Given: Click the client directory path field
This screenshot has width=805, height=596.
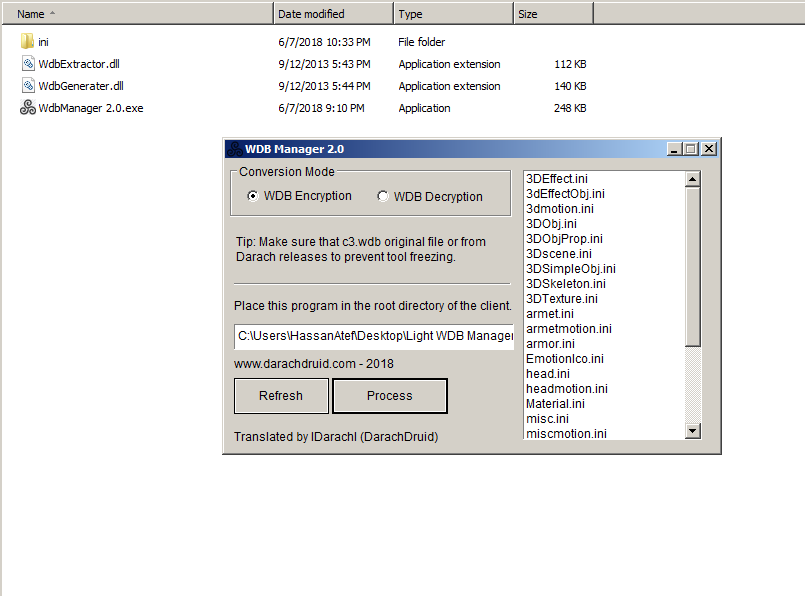Looking at the screenshot, I should (x=373, y=337).
